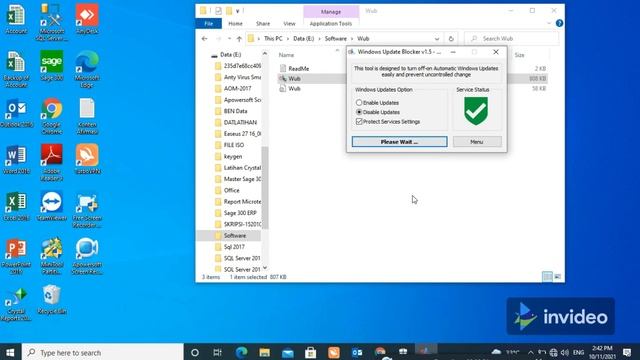Open Crystal Reports desktop icon

[x=16, y=303]
